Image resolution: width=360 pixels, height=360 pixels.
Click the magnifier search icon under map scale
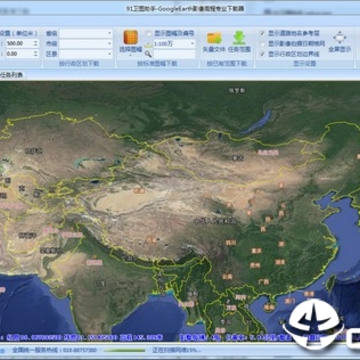click(148, 54)
